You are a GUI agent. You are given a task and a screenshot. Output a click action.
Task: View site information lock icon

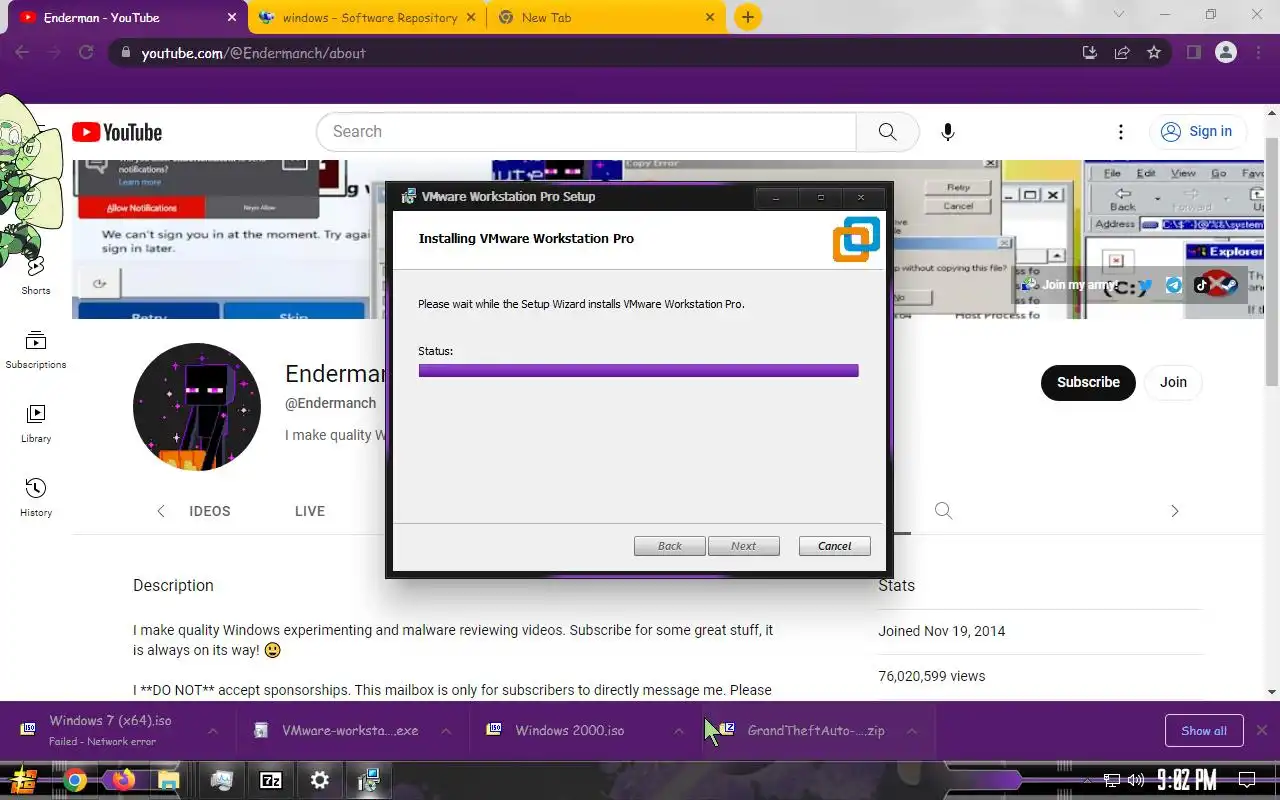pyautogui.click(x=125, y=53)
